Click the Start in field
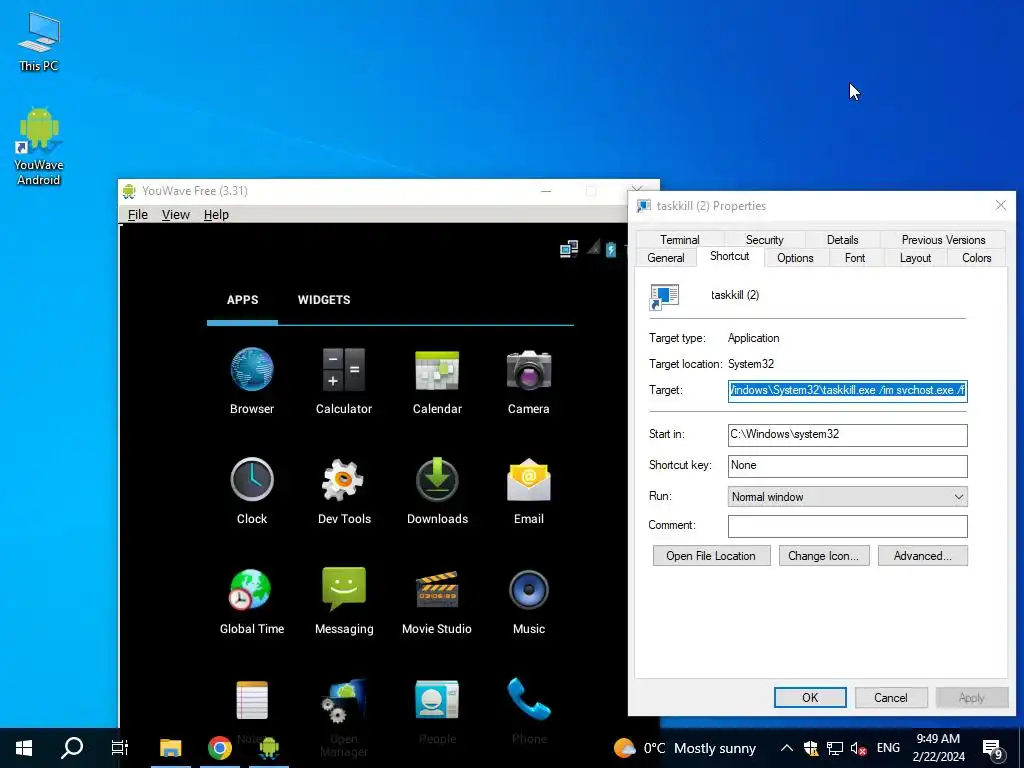Viewport: 1024px width, 768px height. 847,435
